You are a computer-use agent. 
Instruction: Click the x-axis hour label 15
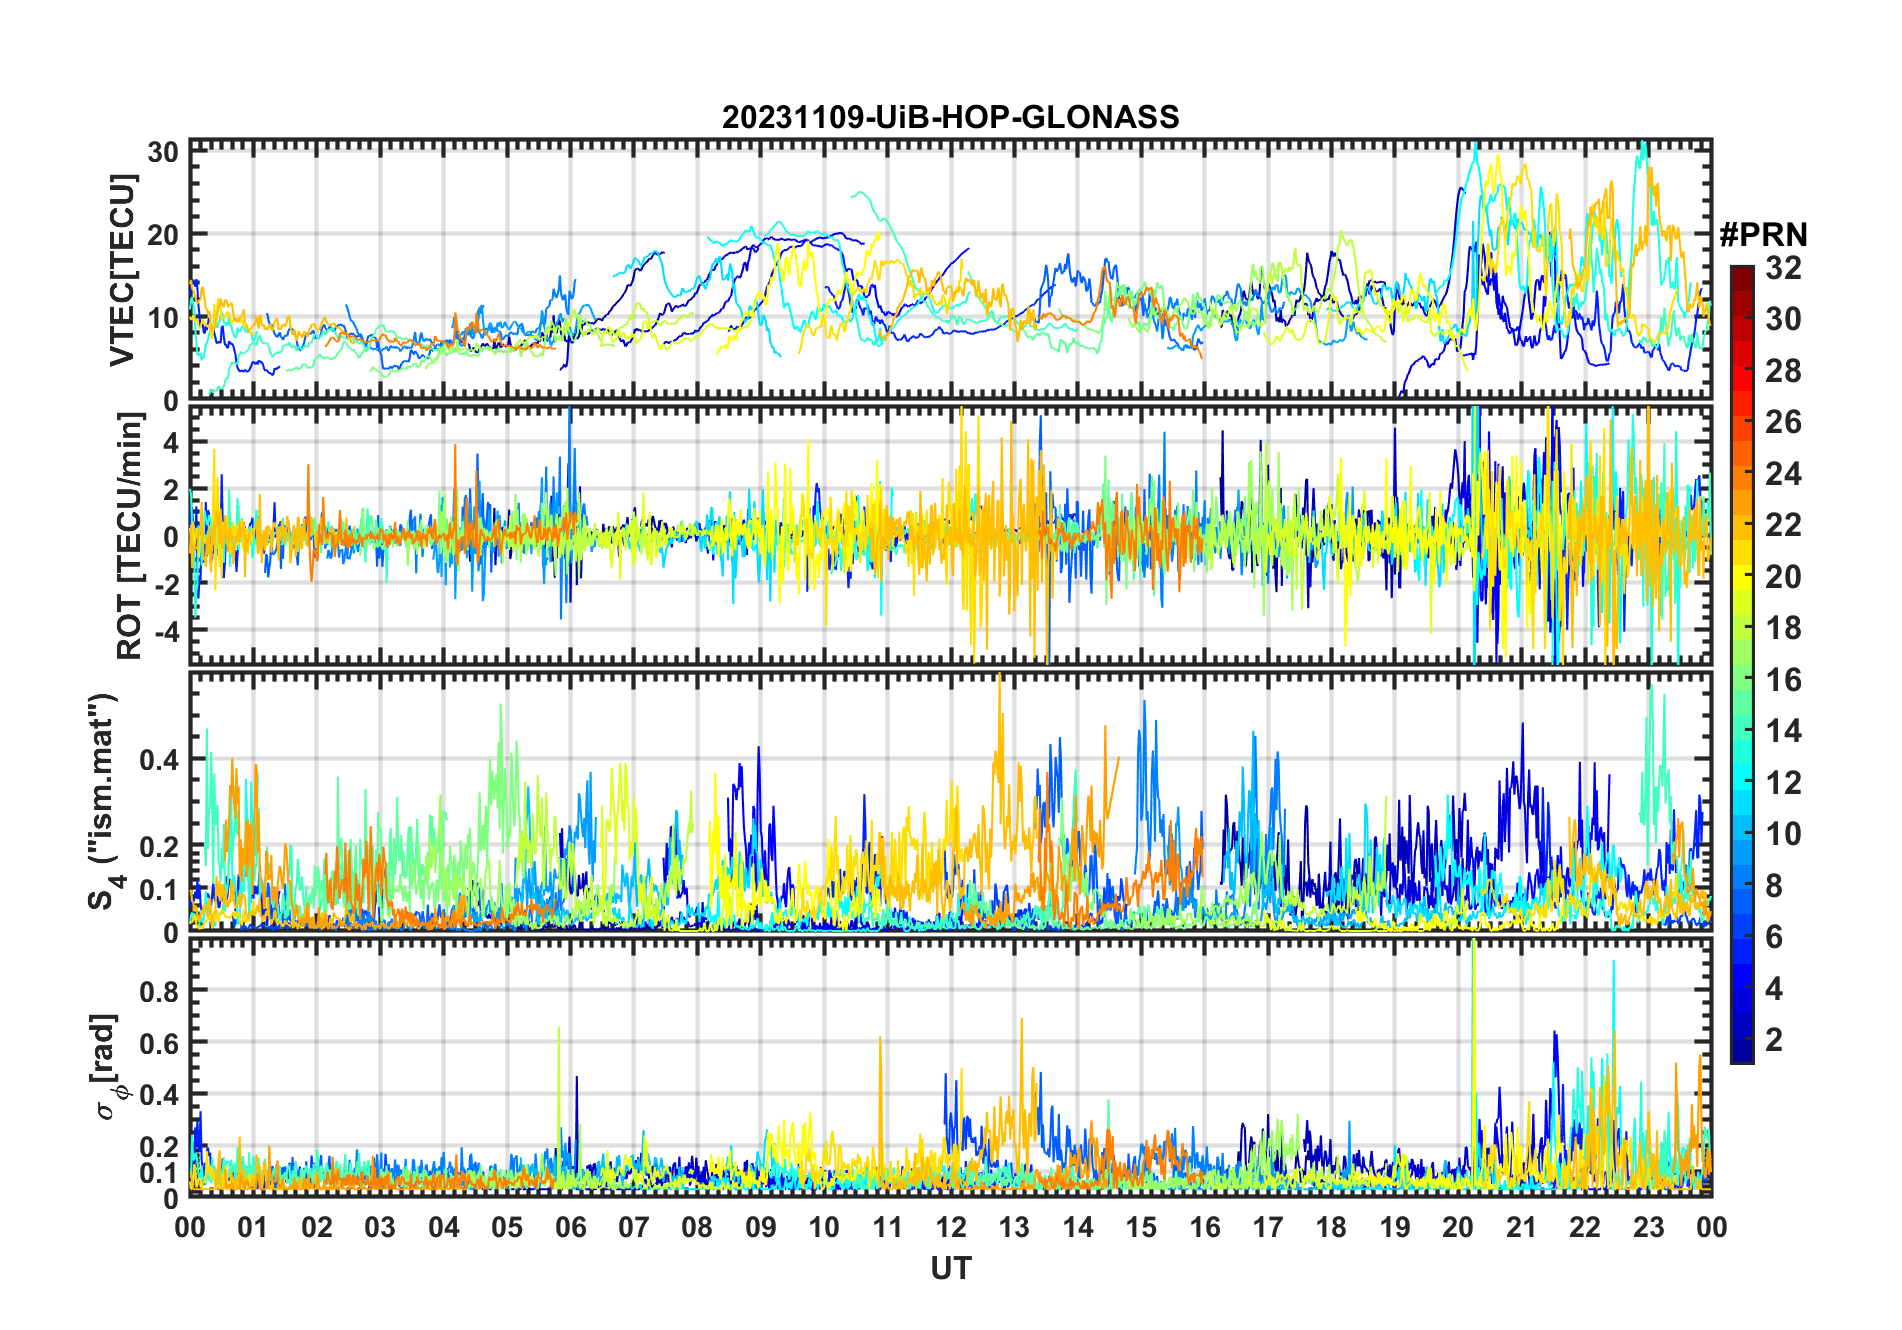point(1141,1227)
